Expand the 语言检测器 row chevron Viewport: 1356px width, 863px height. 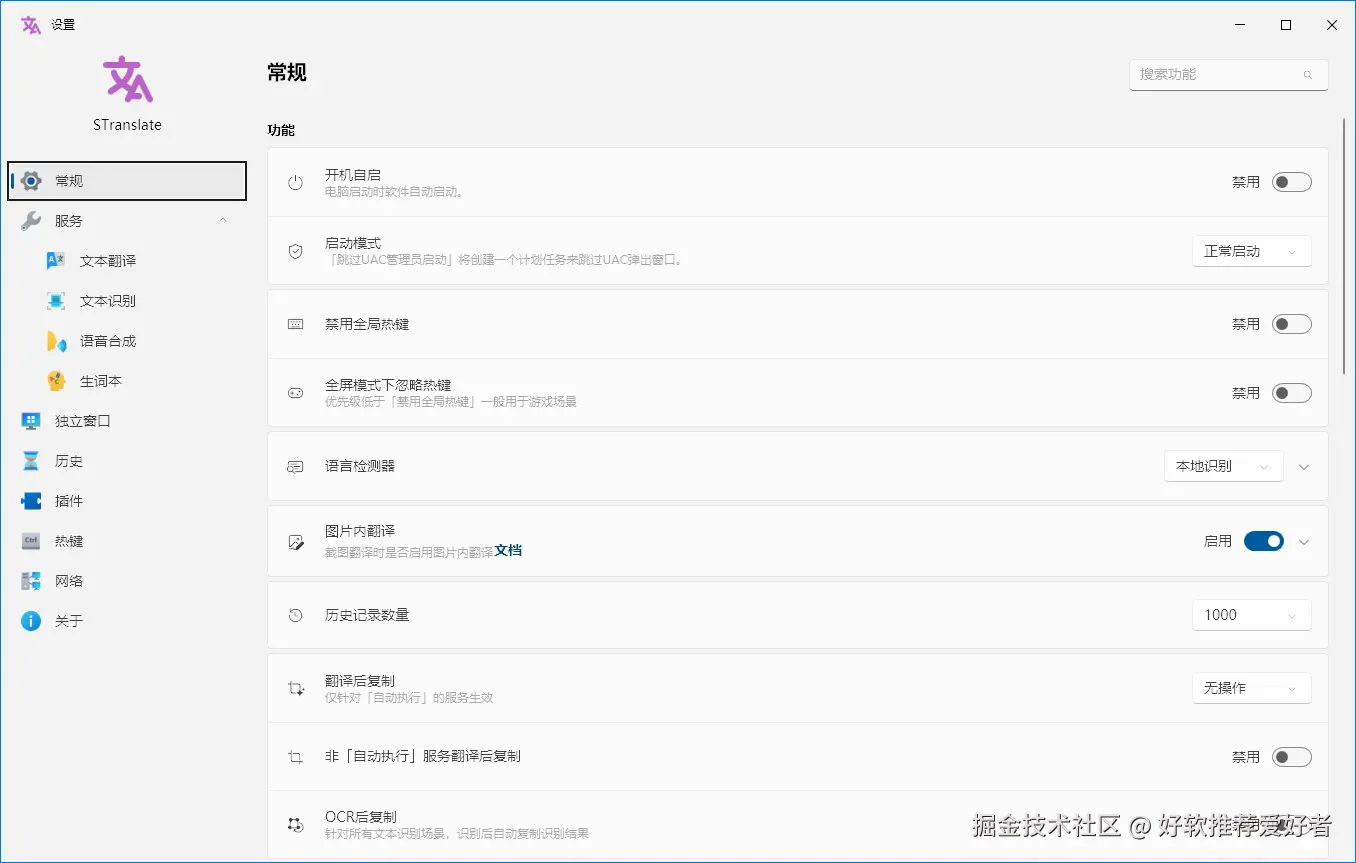coord(1303,466)
